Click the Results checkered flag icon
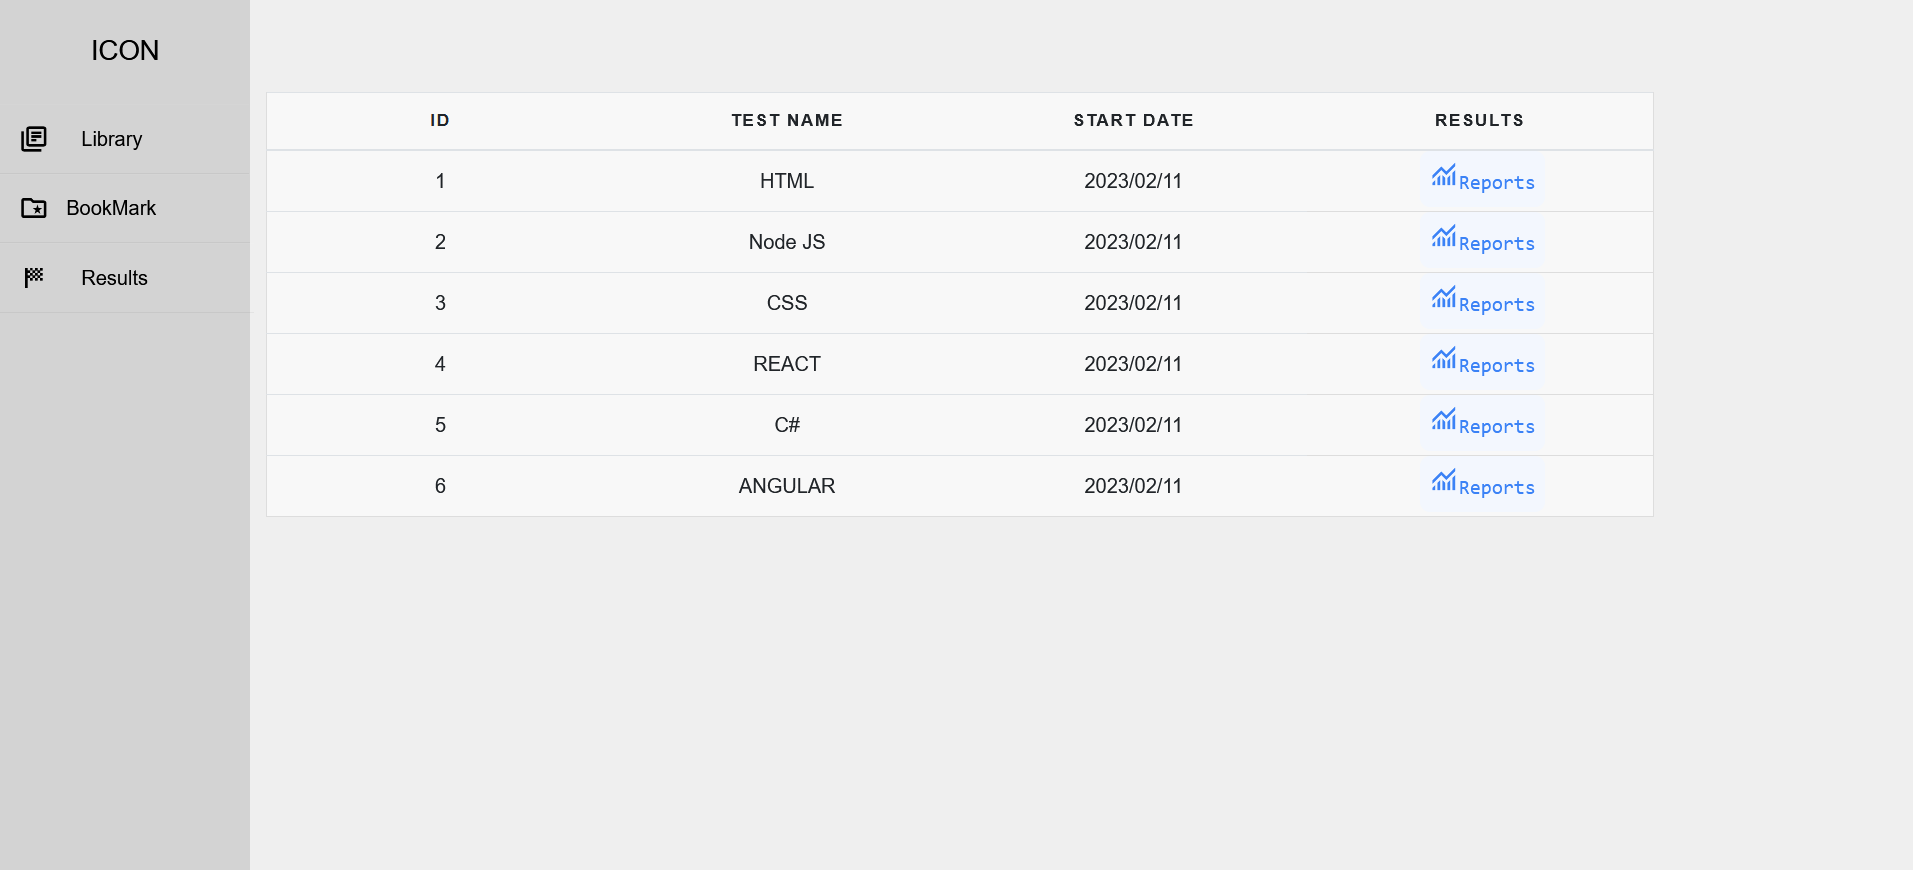Image resolution: width=1913 pixels, height=870 pixels. pos(34,277)
